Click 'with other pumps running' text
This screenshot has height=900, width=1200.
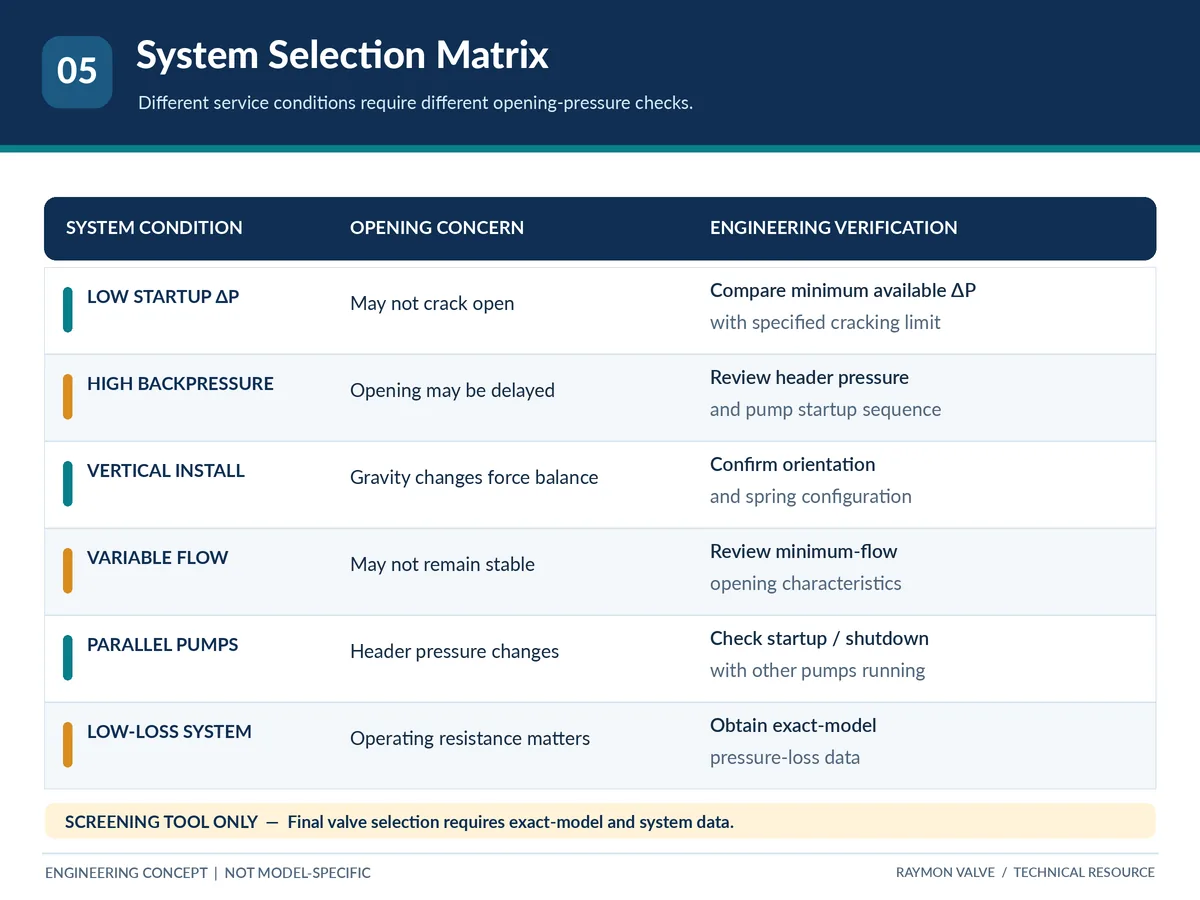817,671
